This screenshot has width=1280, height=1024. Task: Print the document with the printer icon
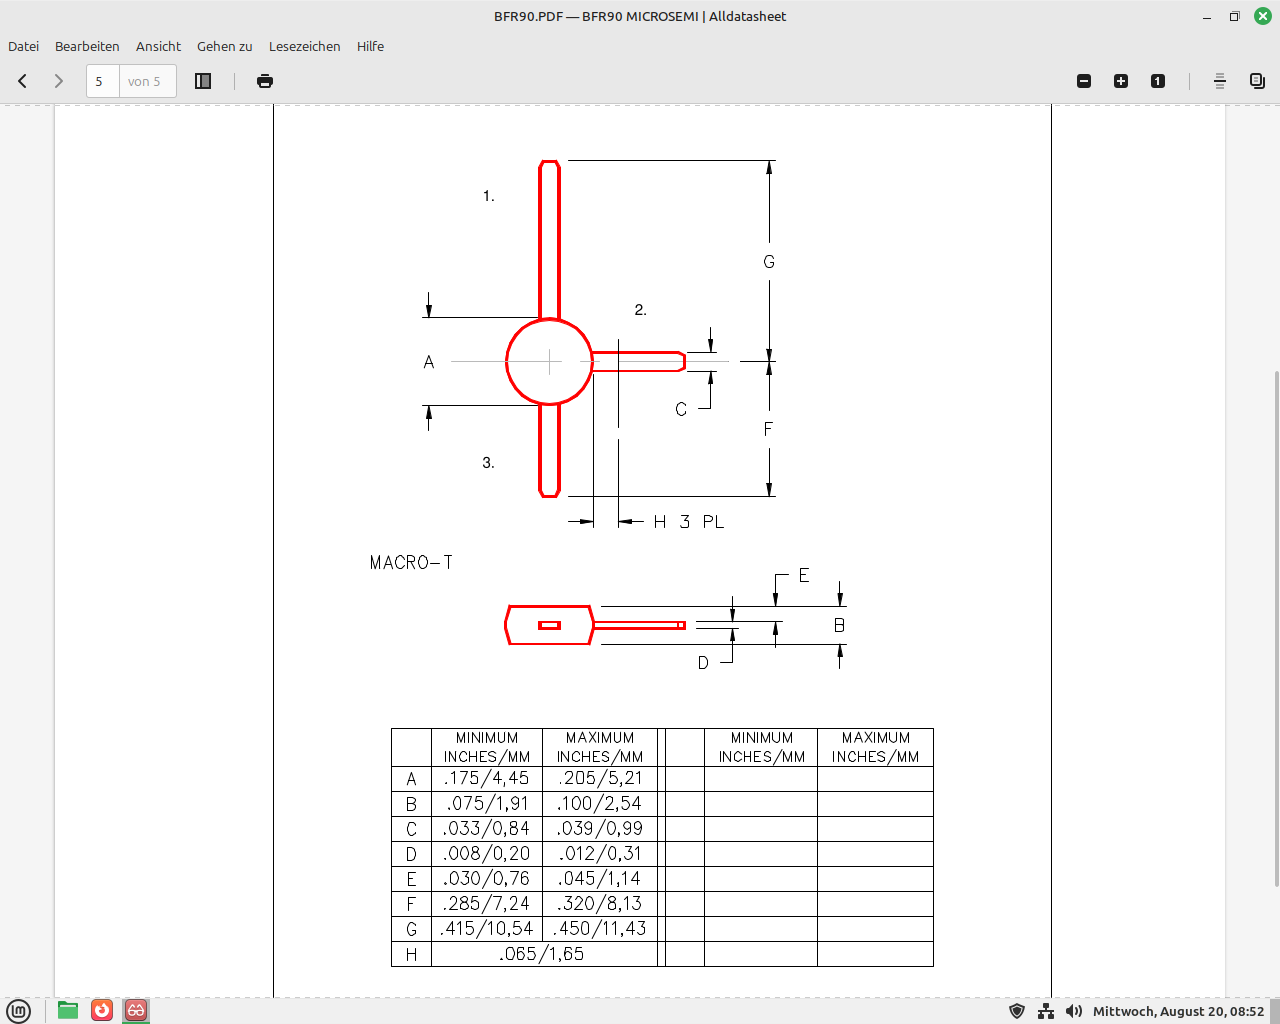[265, 81]
